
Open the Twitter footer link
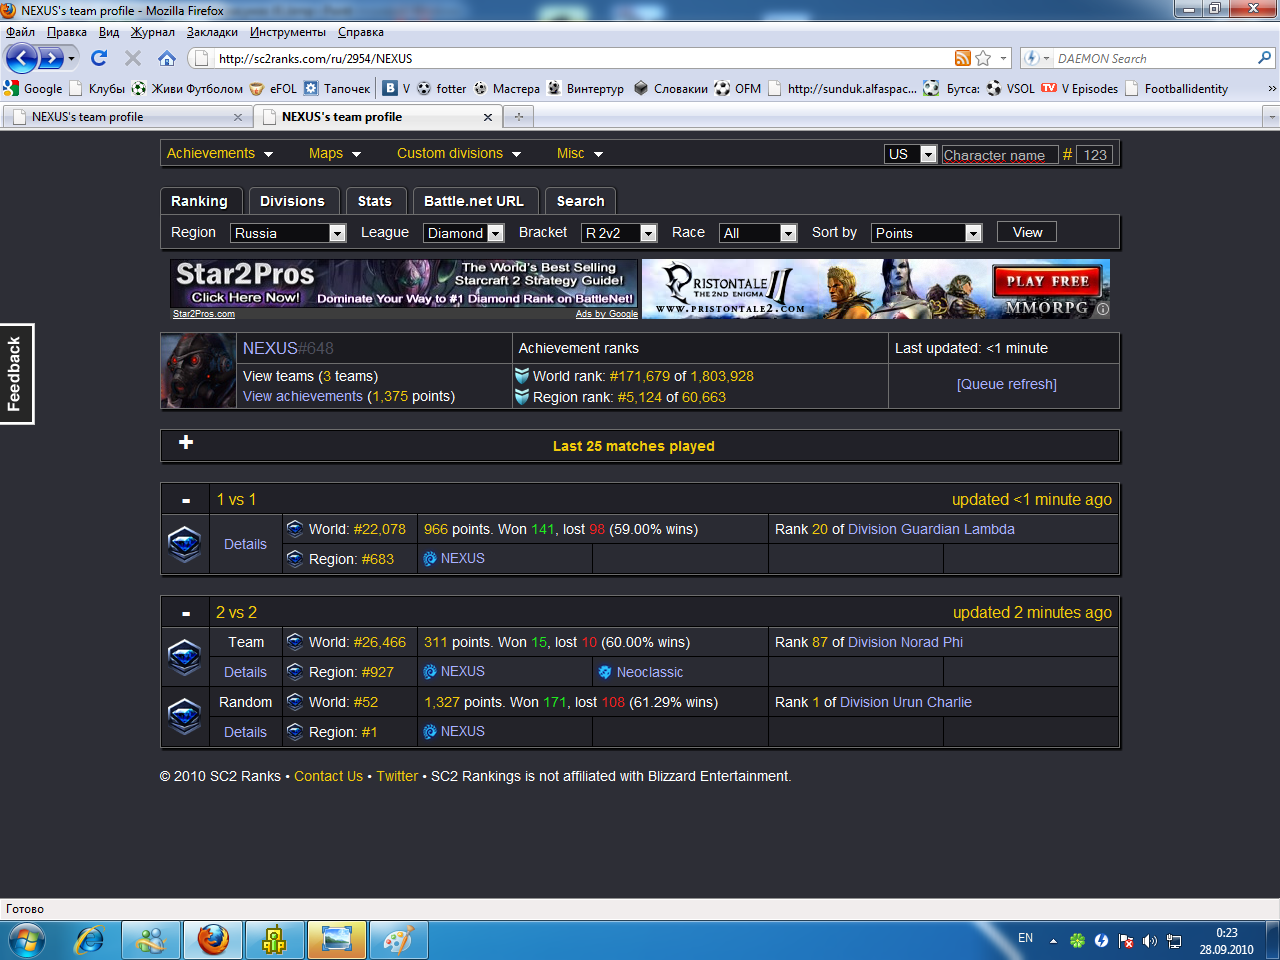tap(397, 776)
